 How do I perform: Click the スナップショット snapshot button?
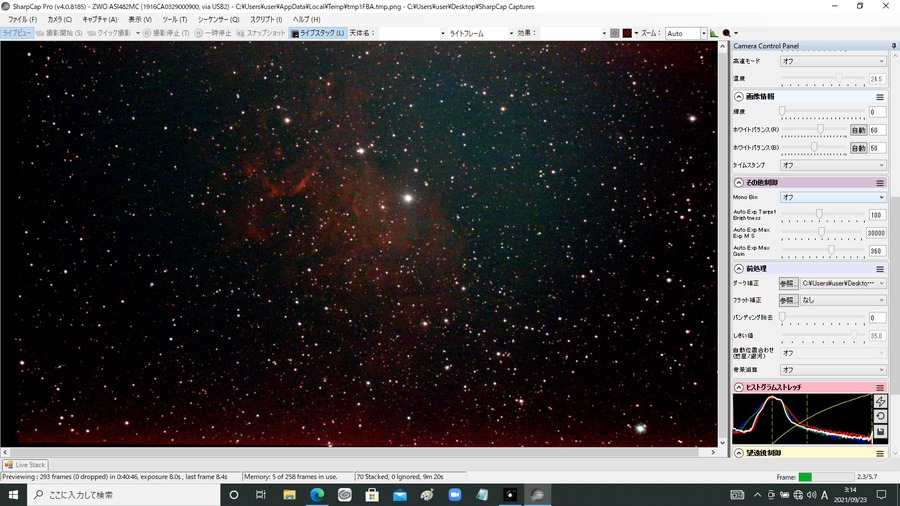click(261, 33)
